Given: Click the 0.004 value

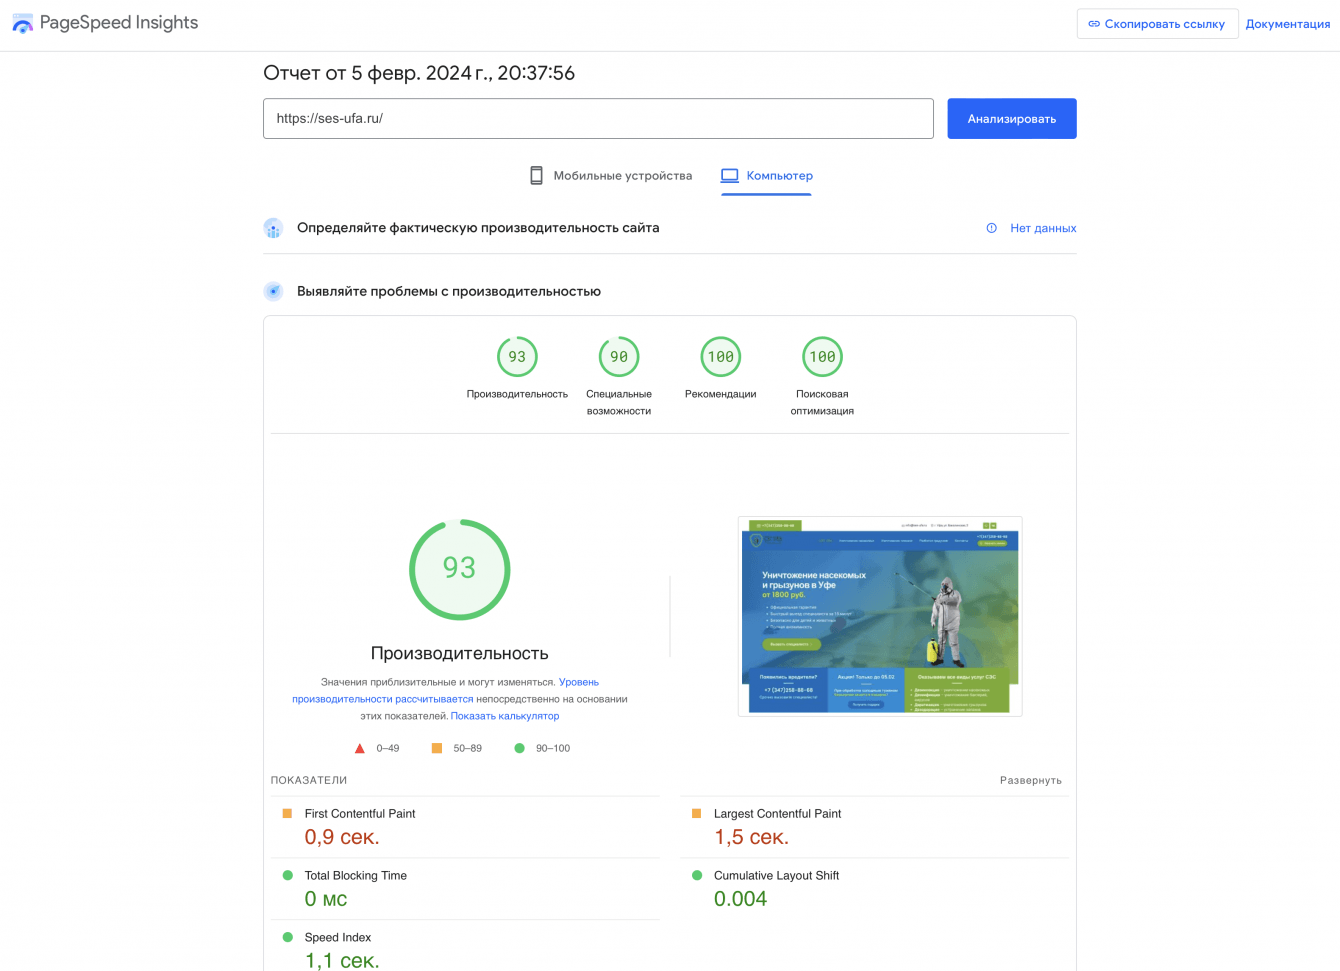Looking at the screenshot, I should [740, 899].
